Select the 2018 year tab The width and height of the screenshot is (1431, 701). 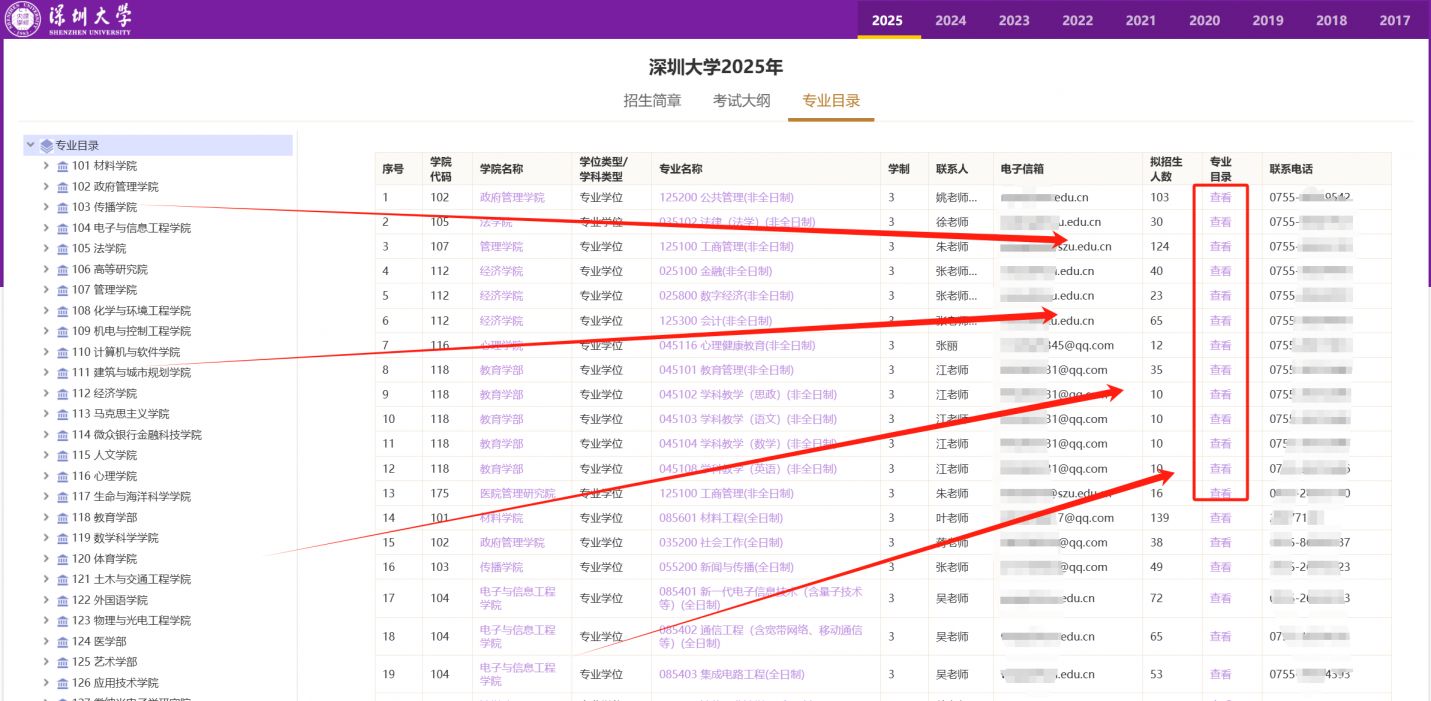click(x=1332, y=20)
